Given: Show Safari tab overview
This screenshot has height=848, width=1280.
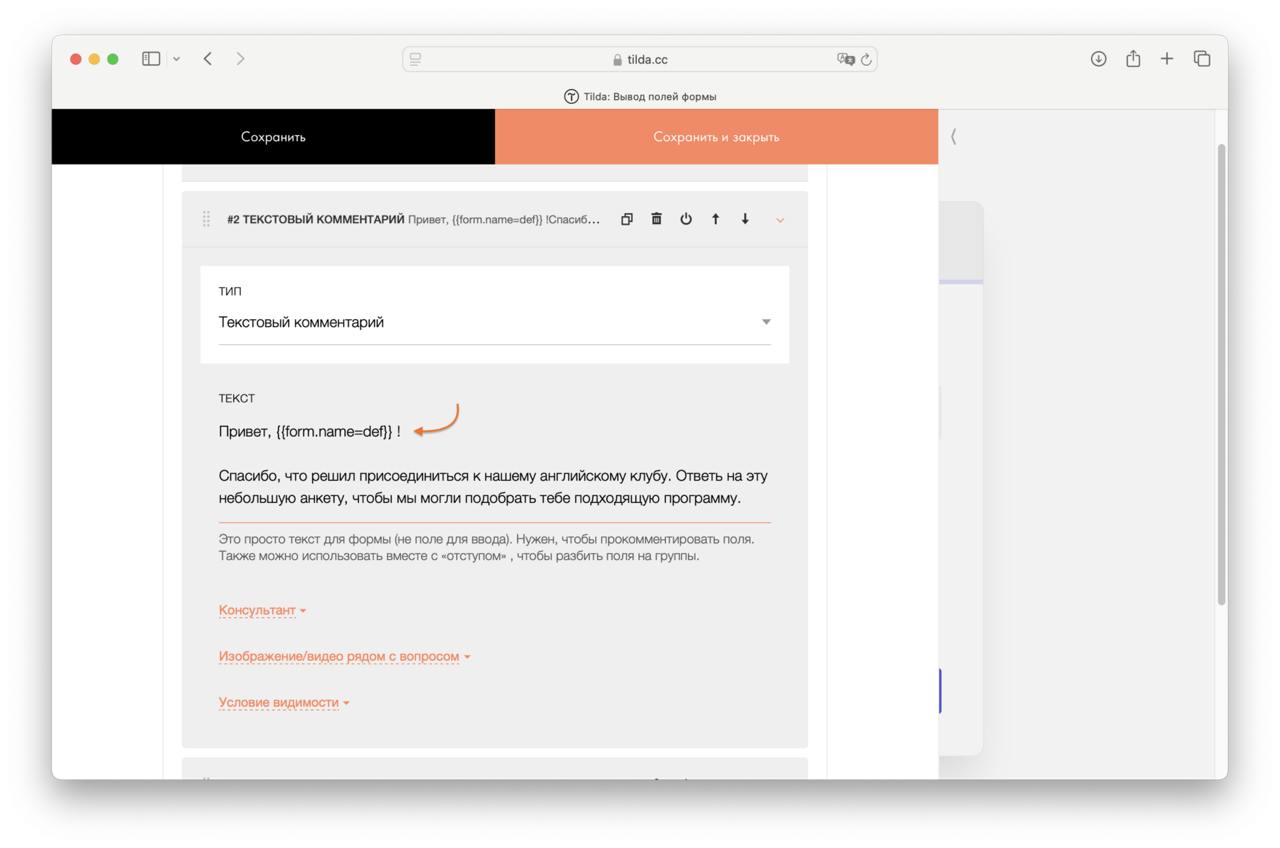Looking at the screenshot, I should click(x=1202, y=59).
